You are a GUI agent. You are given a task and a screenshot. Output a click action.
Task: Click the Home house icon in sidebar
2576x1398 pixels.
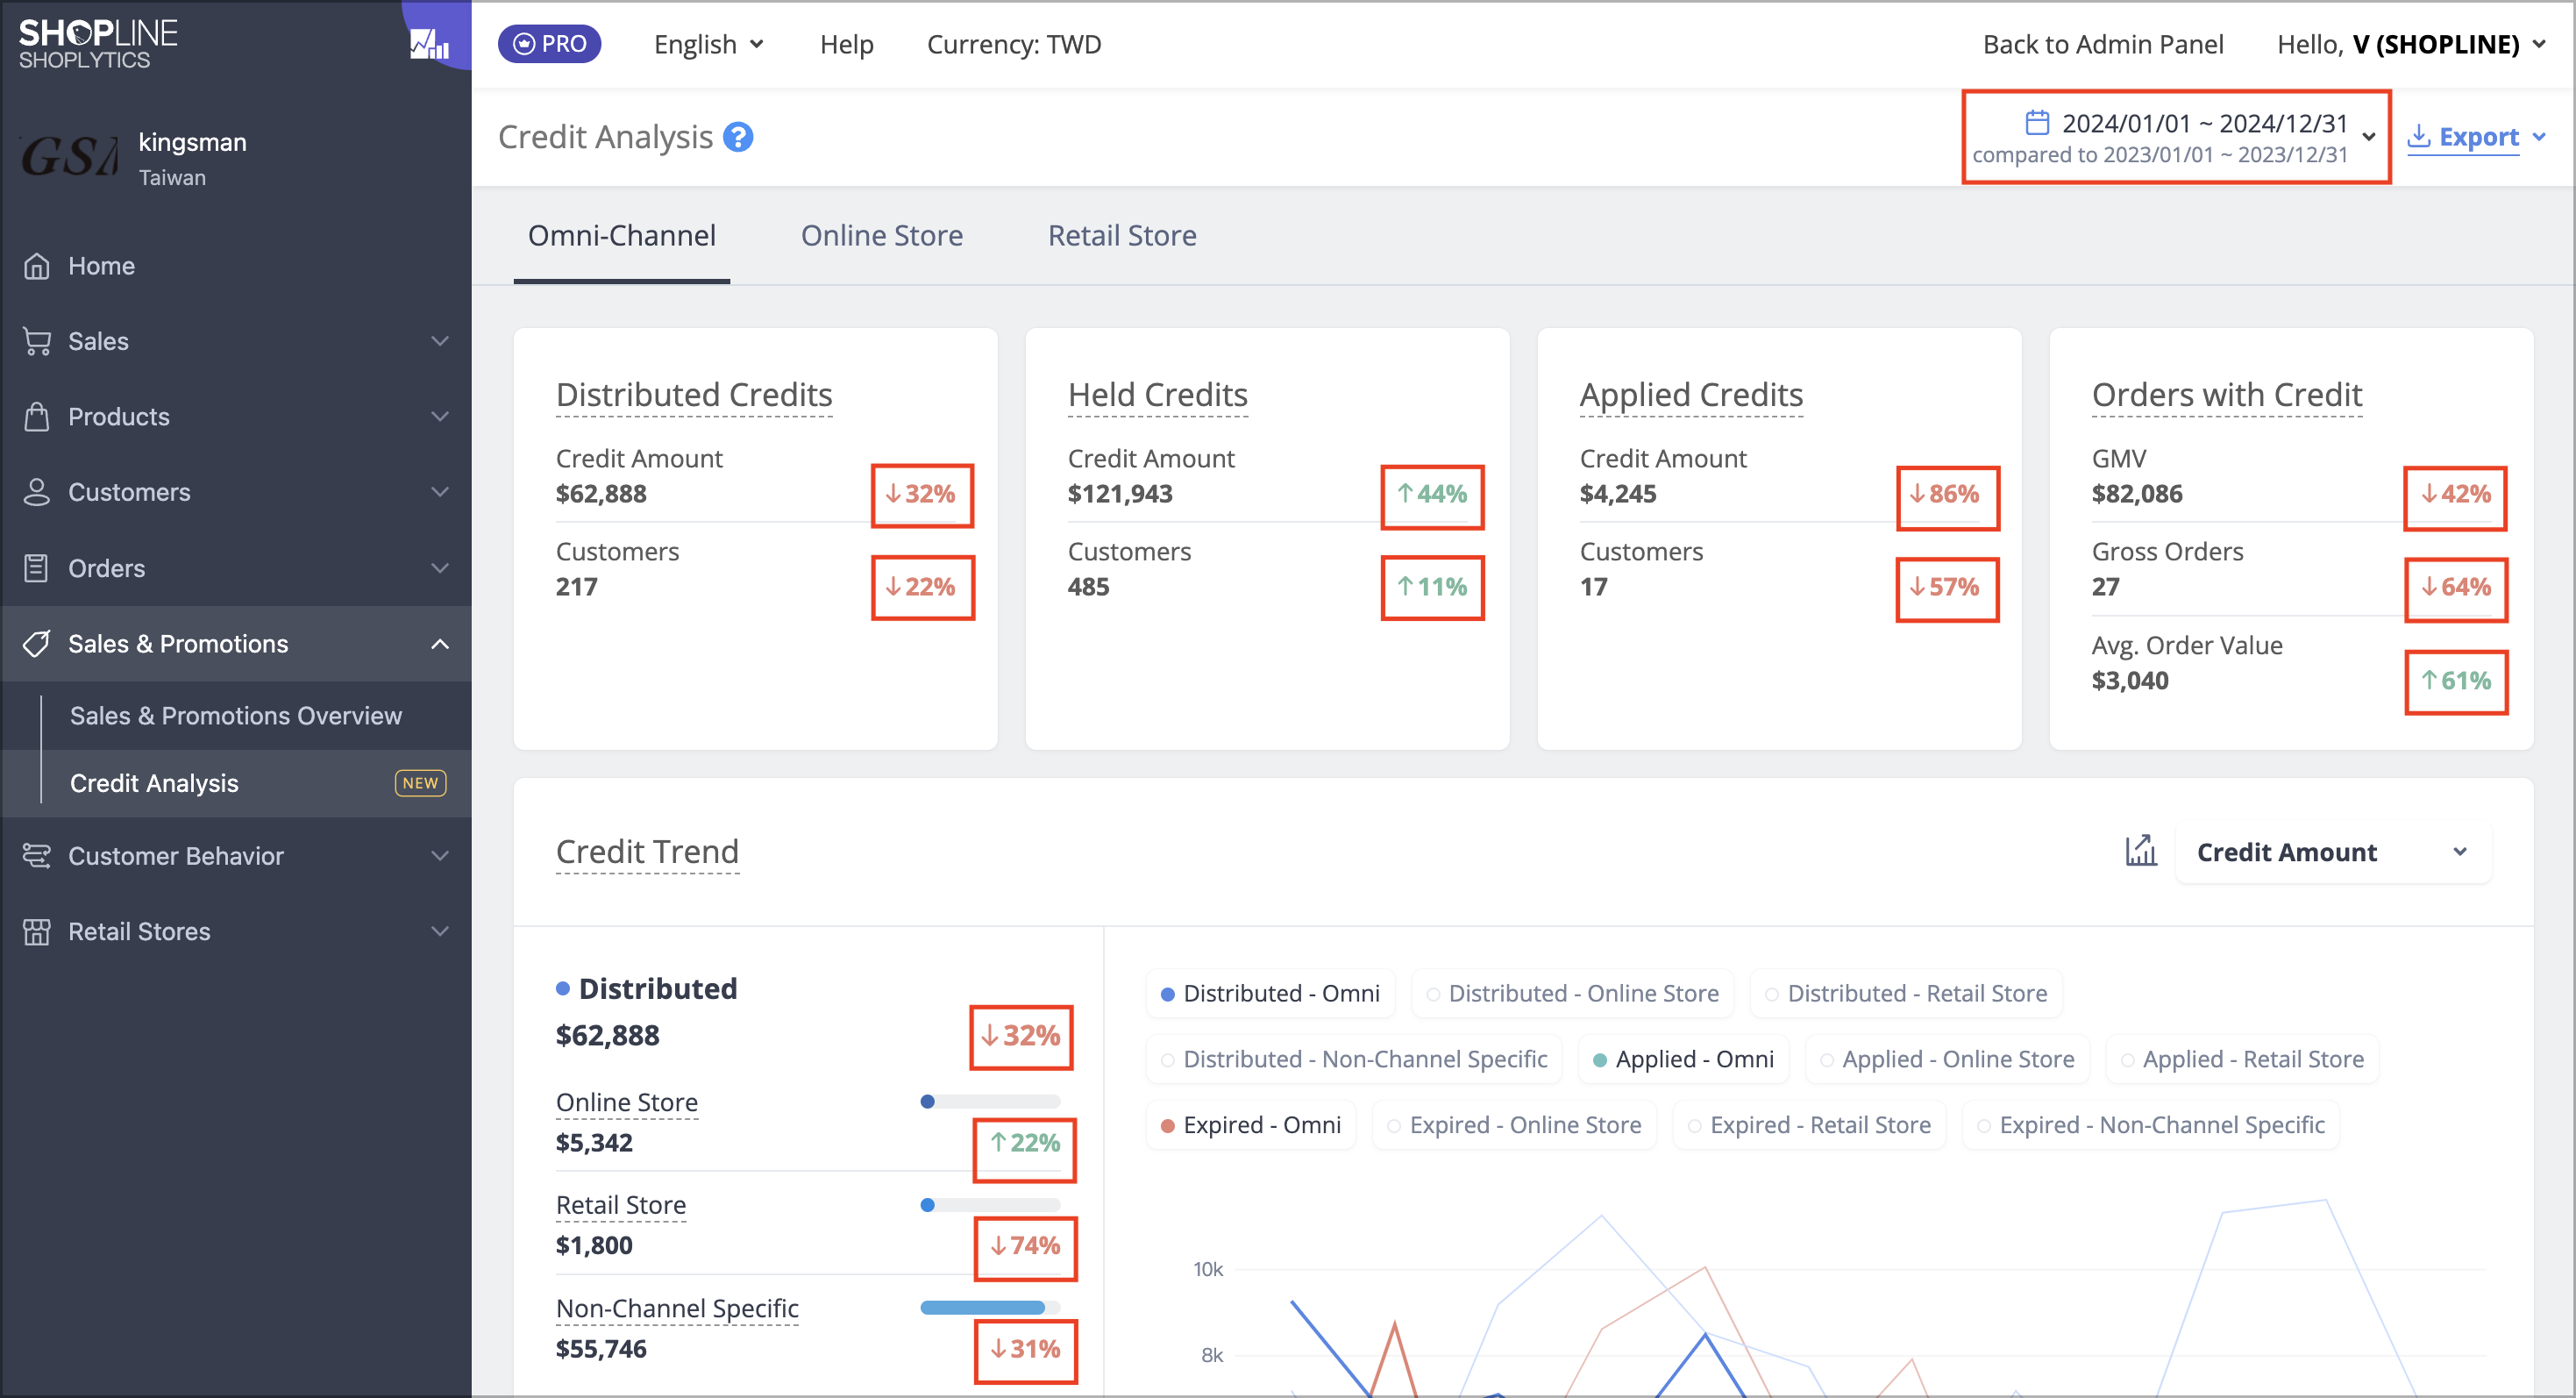click(37, 266)
